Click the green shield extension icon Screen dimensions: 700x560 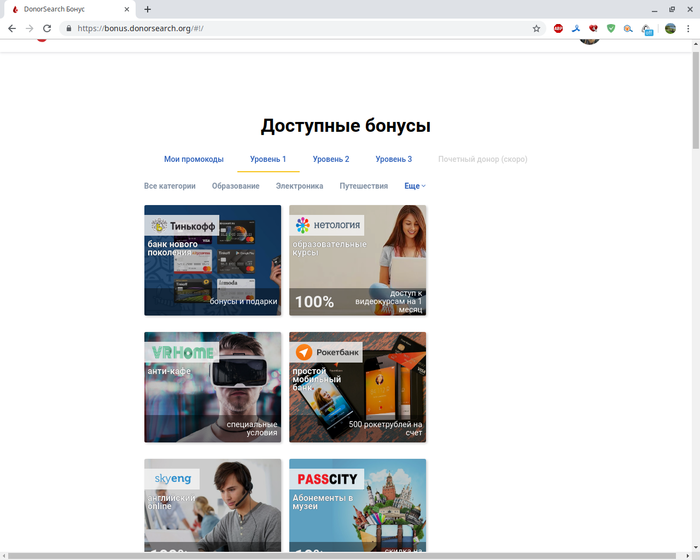point(611,29)
